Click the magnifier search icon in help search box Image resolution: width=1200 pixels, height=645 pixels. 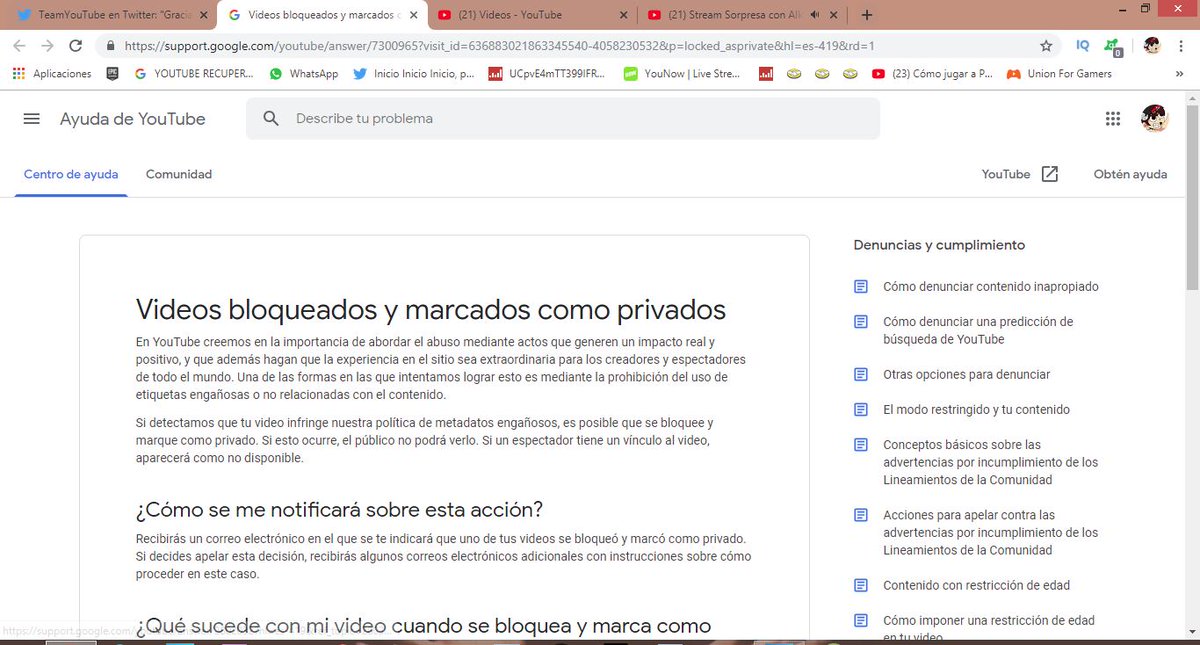(271, 119)
